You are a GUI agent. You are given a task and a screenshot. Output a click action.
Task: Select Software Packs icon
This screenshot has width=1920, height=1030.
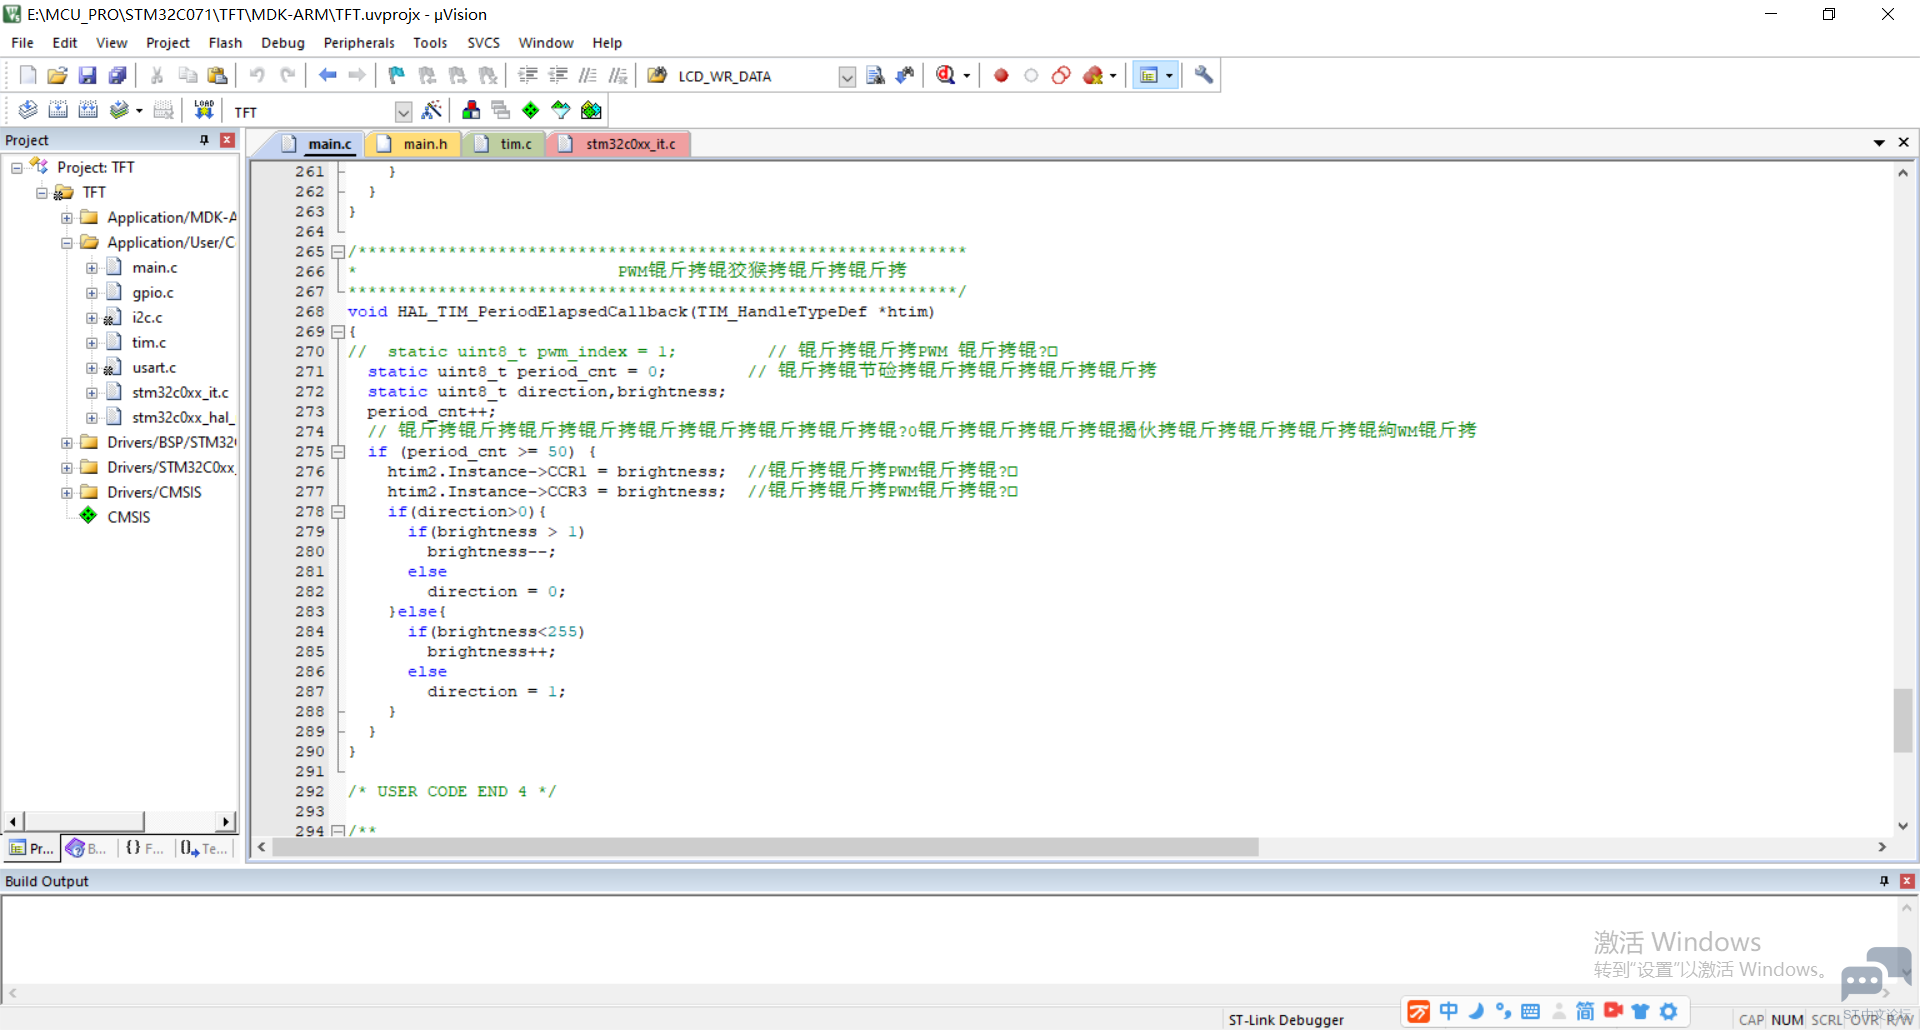pyautogui.click(x=561, y=110)
